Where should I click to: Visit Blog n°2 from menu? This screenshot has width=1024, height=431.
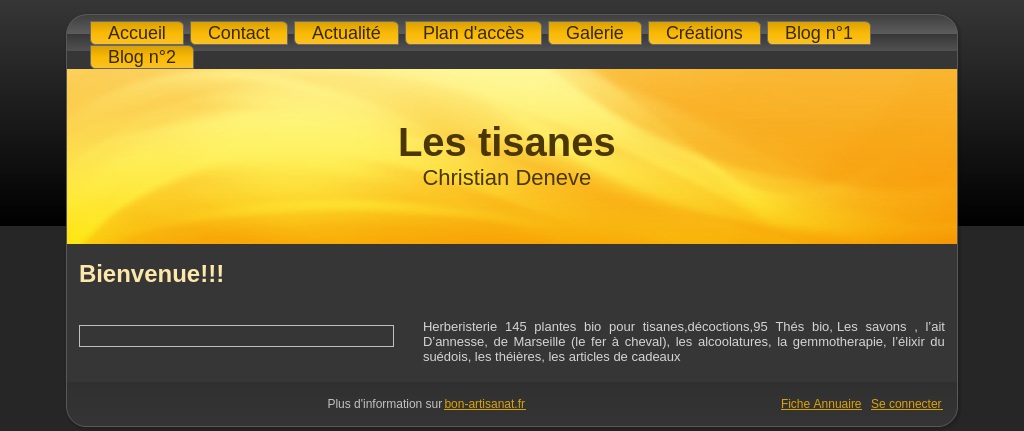[x=142, y=57]
